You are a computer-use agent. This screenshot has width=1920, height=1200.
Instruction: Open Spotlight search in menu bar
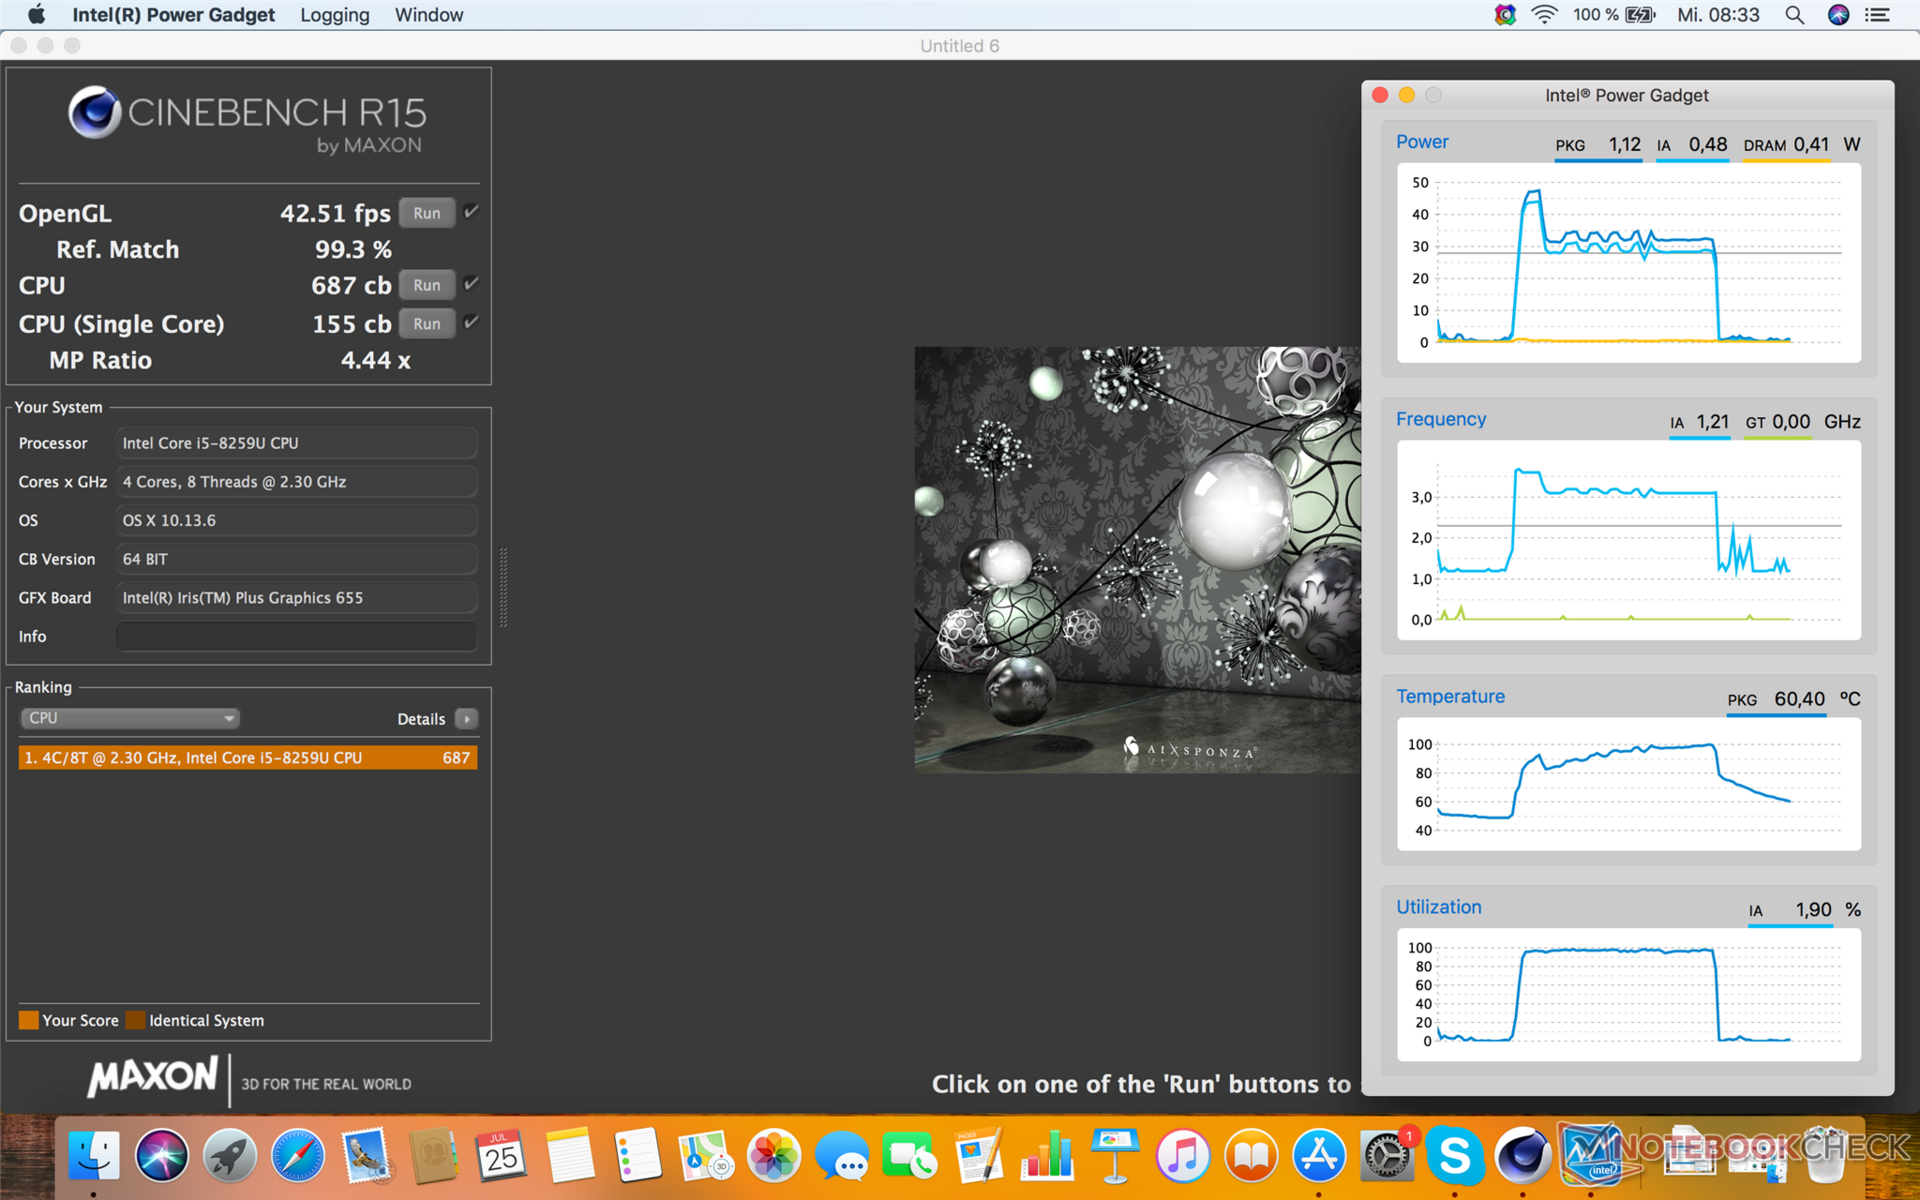1795,15
